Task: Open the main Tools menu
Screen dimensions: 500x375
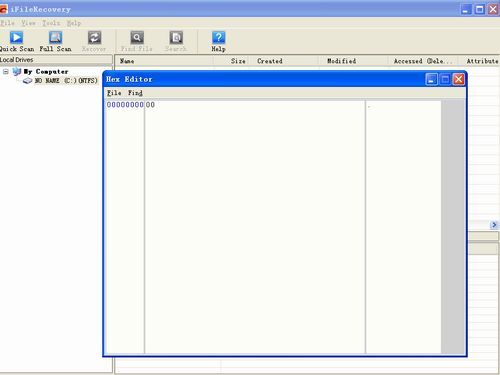Action: click(51, 23)
